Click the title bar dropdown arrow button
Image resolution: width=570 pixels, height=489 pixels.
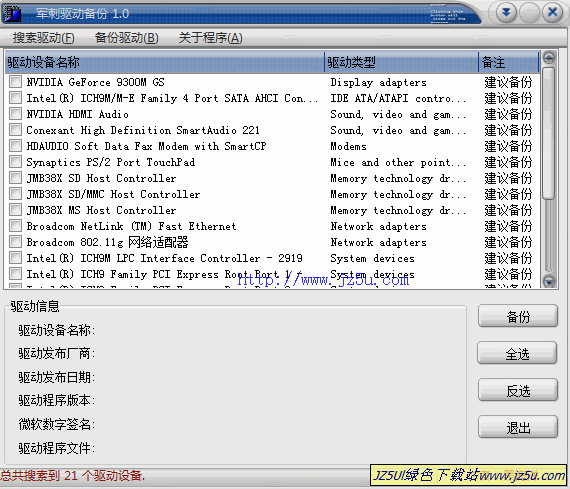[506, 13]
